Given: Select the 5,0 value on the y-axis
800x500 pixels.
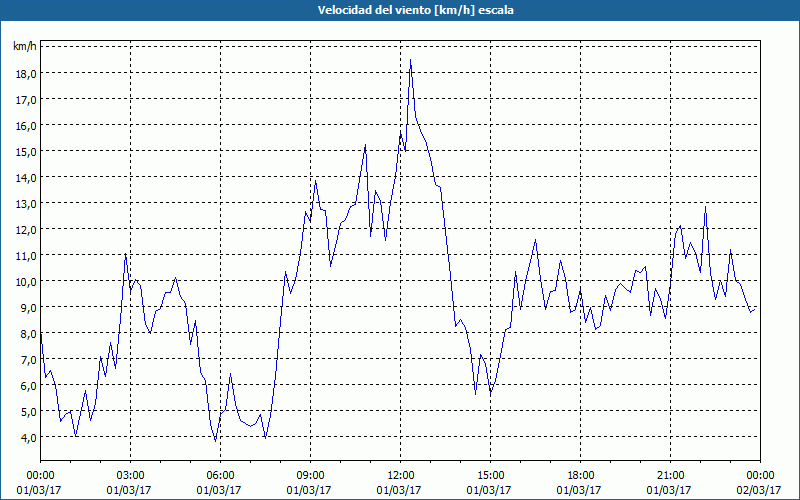Looking at the screenshot, I should click(x=29, y=412).
